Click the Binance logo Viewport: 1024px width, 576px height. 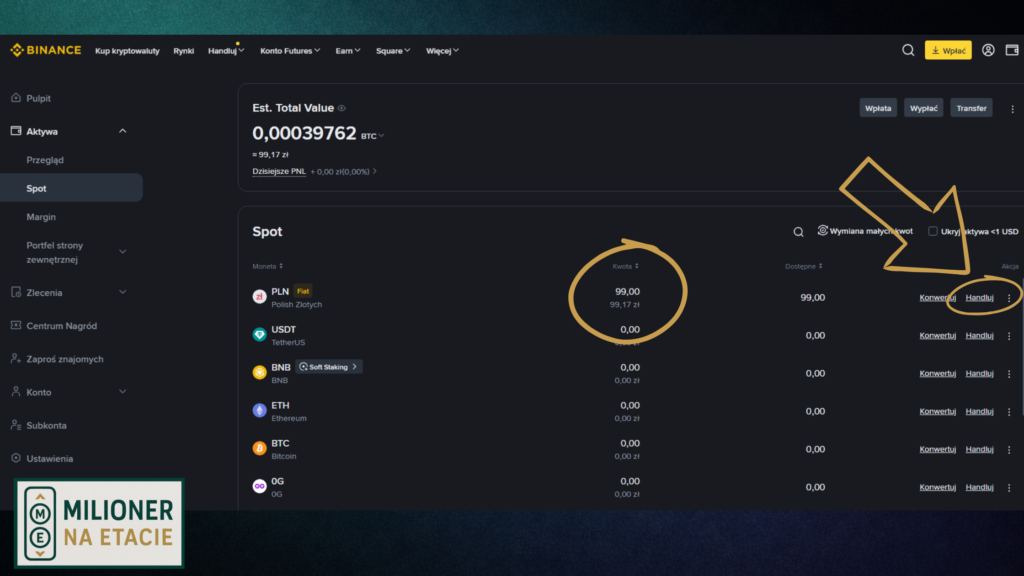pyautogui.click(x=45, y=50)
